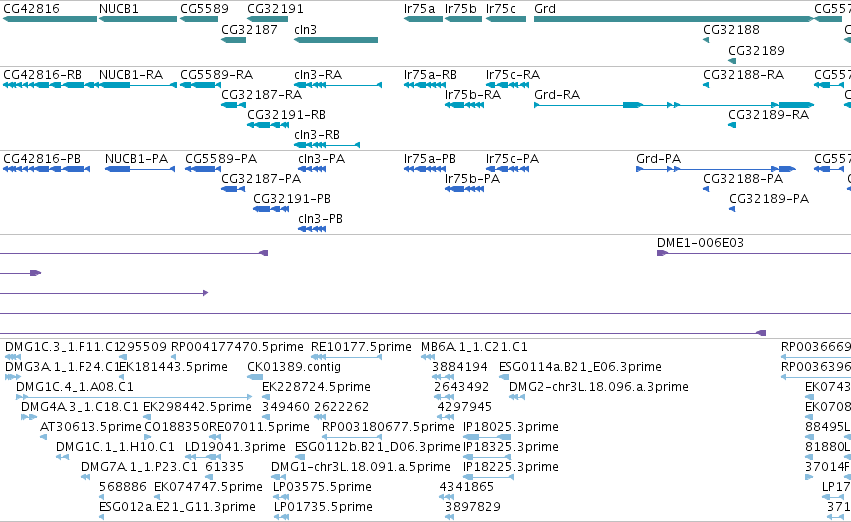
Task: Select the LP03575.5prime EST label
Action: pyautogui.click(x=322, y=487)
